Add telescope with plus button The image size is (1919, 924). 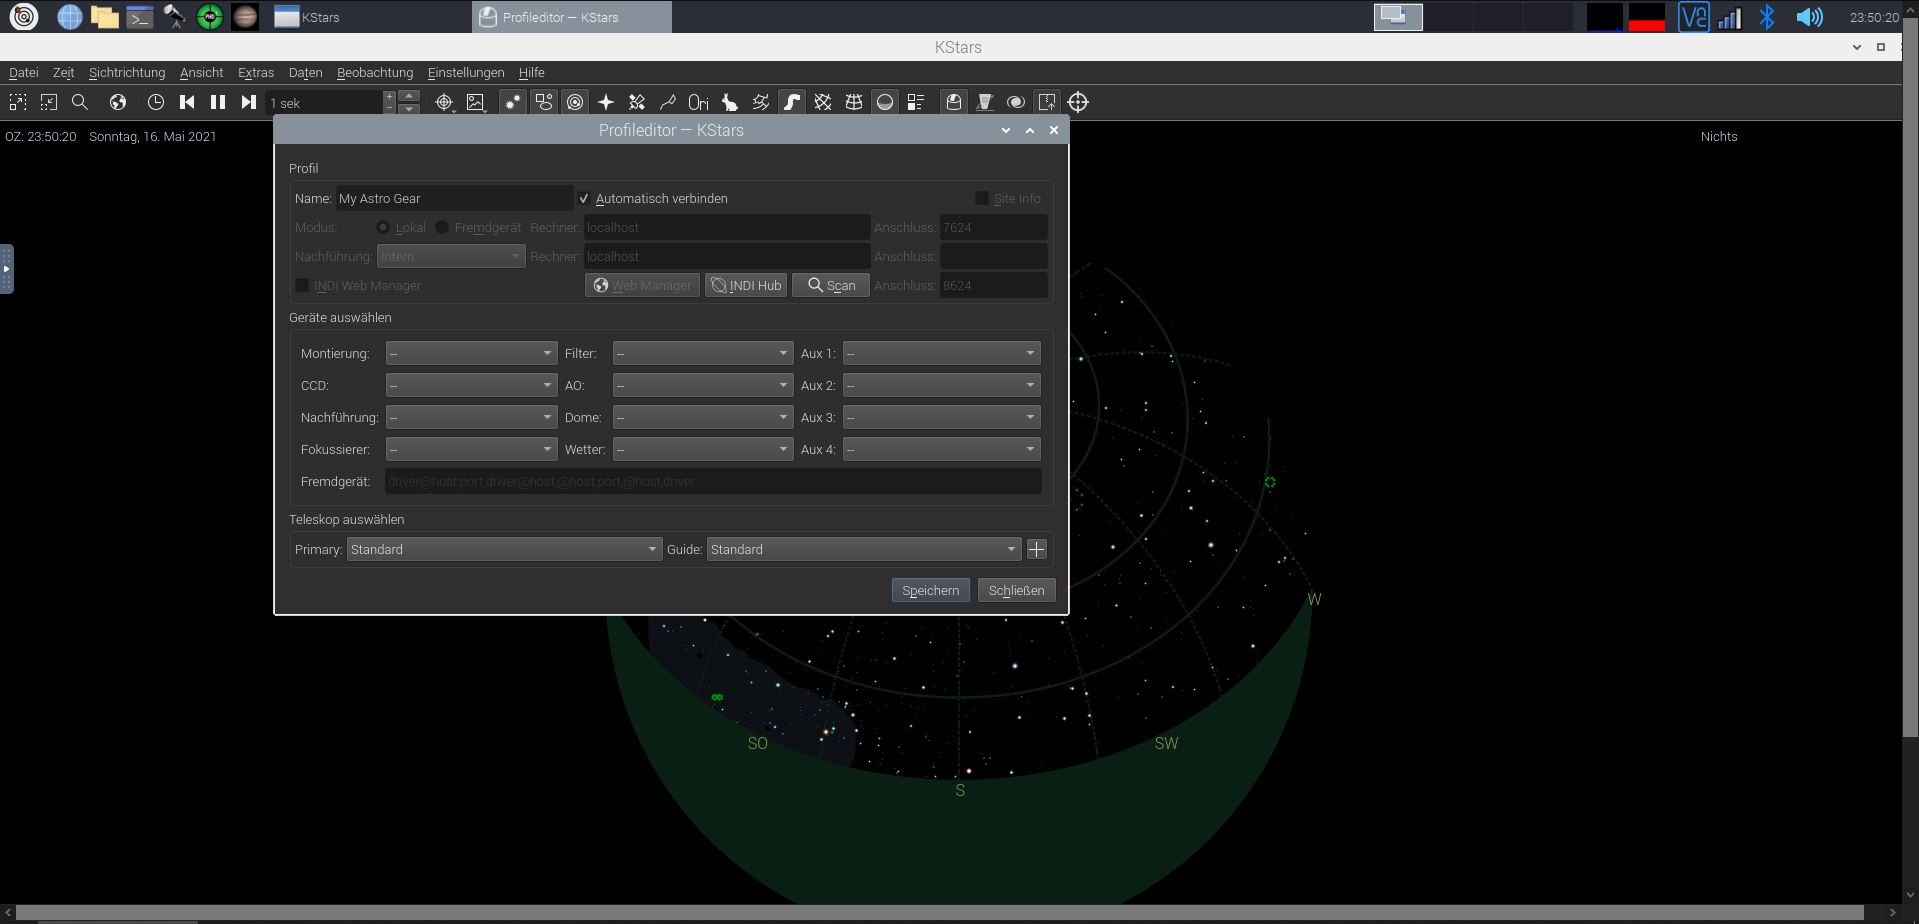[x=1037, y=549]
